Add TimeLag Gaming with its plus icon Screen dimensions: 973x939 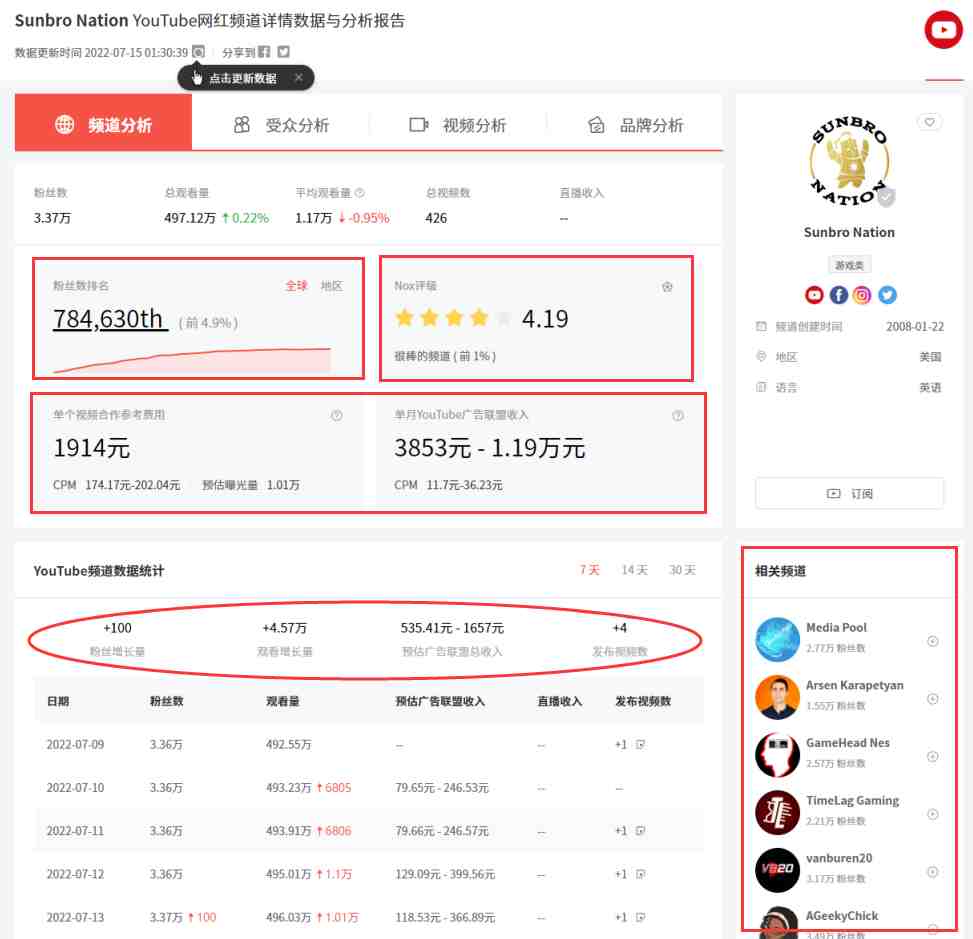932,814
